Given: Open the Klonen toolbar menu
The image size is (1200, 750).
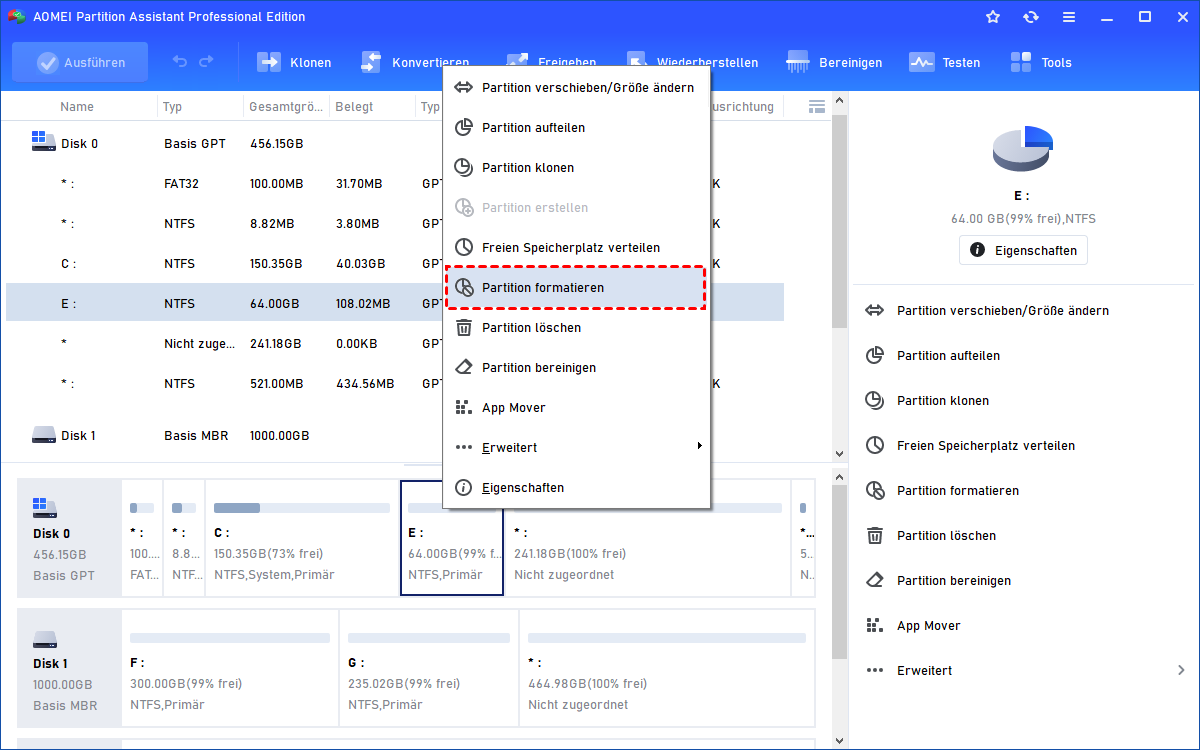Looking at the screenshot, I should 294,62.
